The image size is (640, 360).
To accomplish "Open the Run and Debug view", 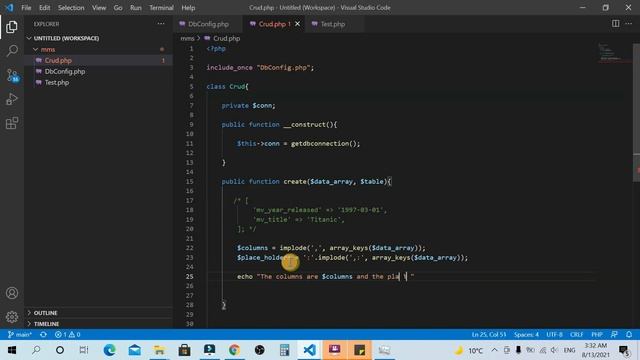I will tap(12, 99).
